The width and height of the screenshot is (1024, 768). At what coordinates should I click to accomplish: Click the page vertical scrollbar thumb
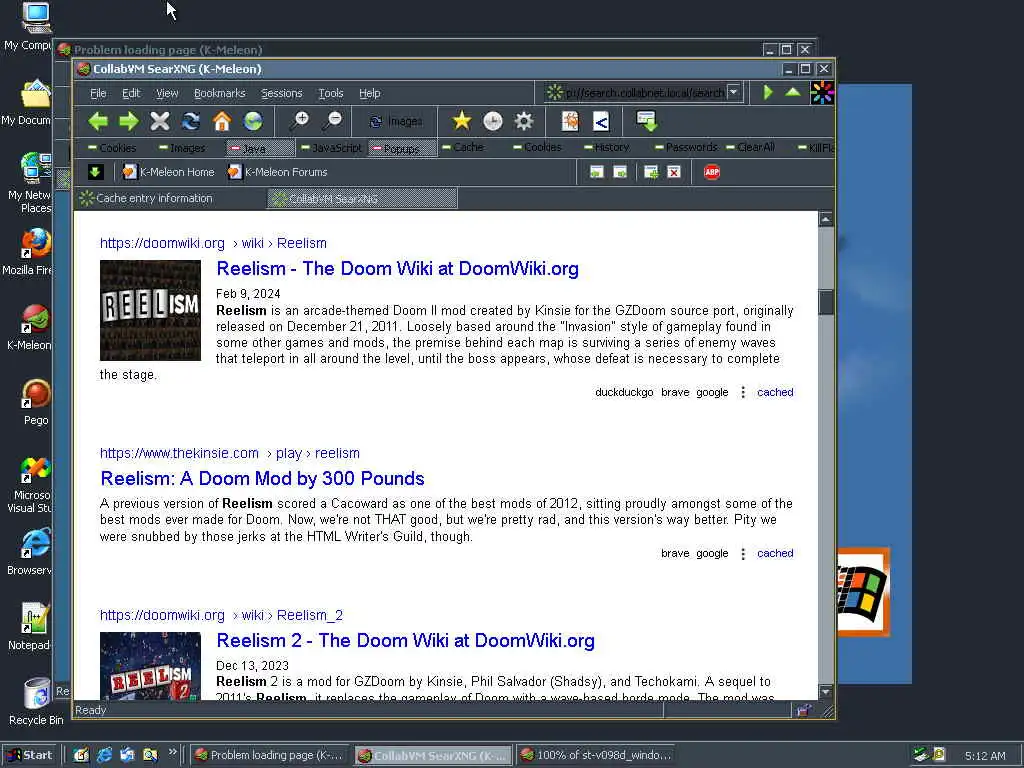tap(825, 302)
